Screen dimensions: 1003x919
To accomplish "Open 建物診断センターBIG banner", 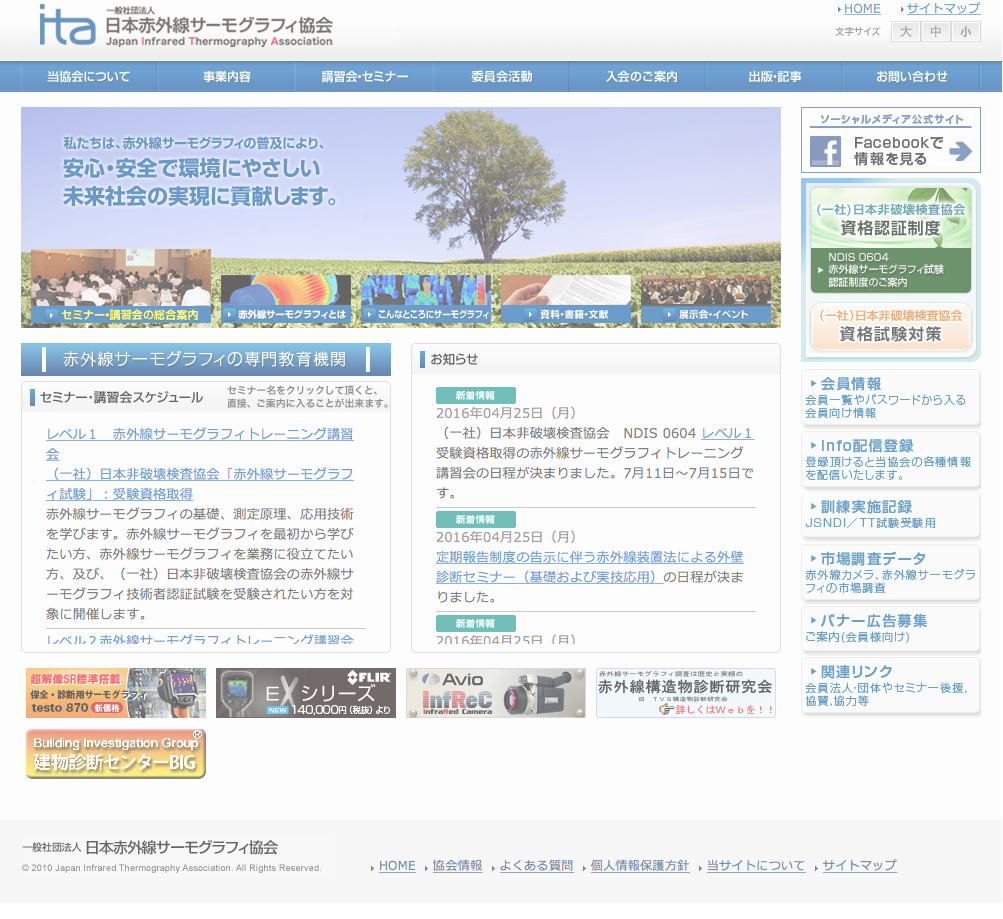I will pos(116,754).
